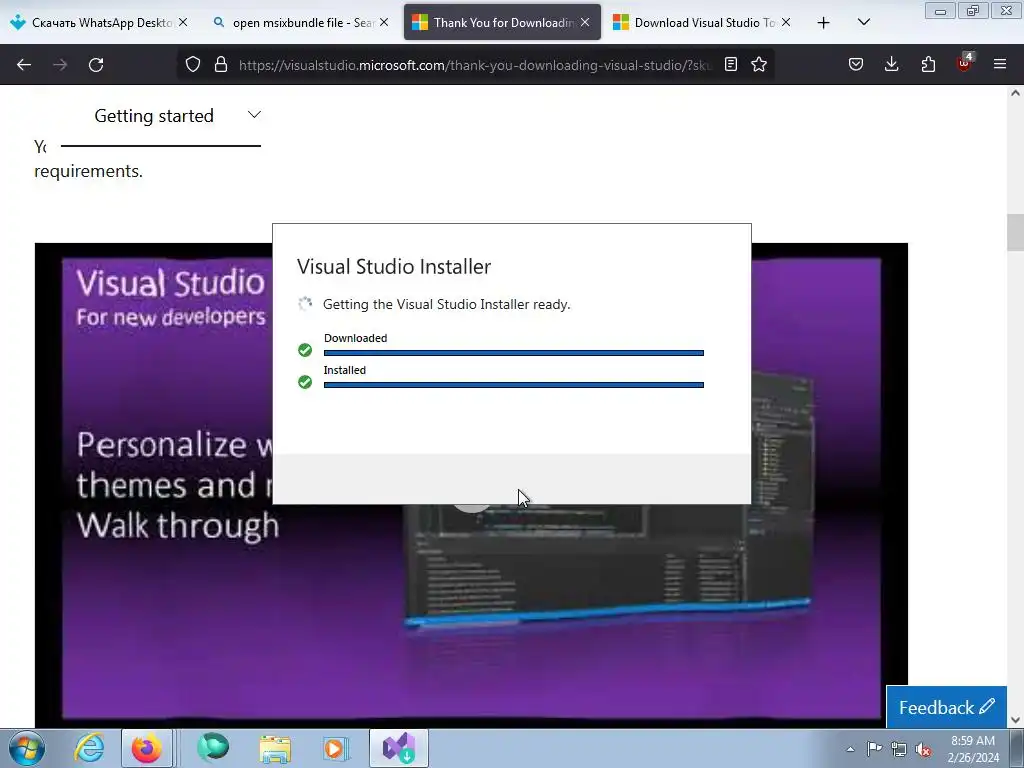Select the Thank You for Downloading tab

click(x=502, y=23)
